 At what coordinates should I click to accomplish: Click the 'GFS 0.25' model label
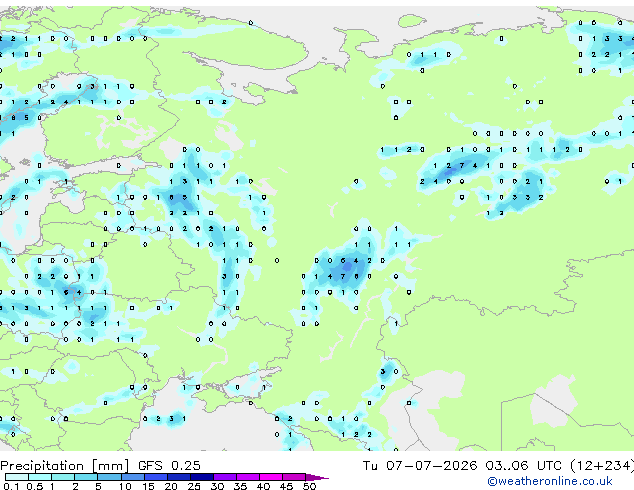click(169, 466)
